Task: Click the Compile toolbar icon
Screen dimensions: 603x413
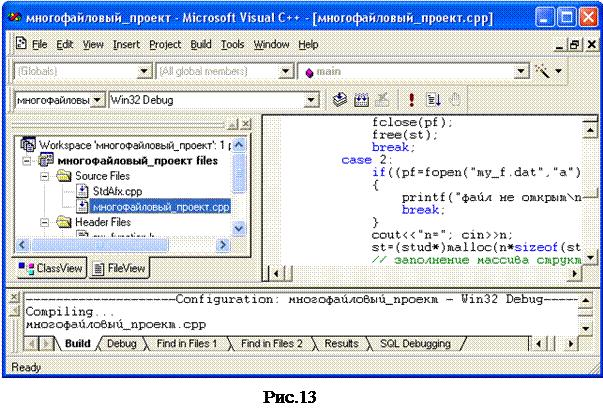Action: click(340, 100)
